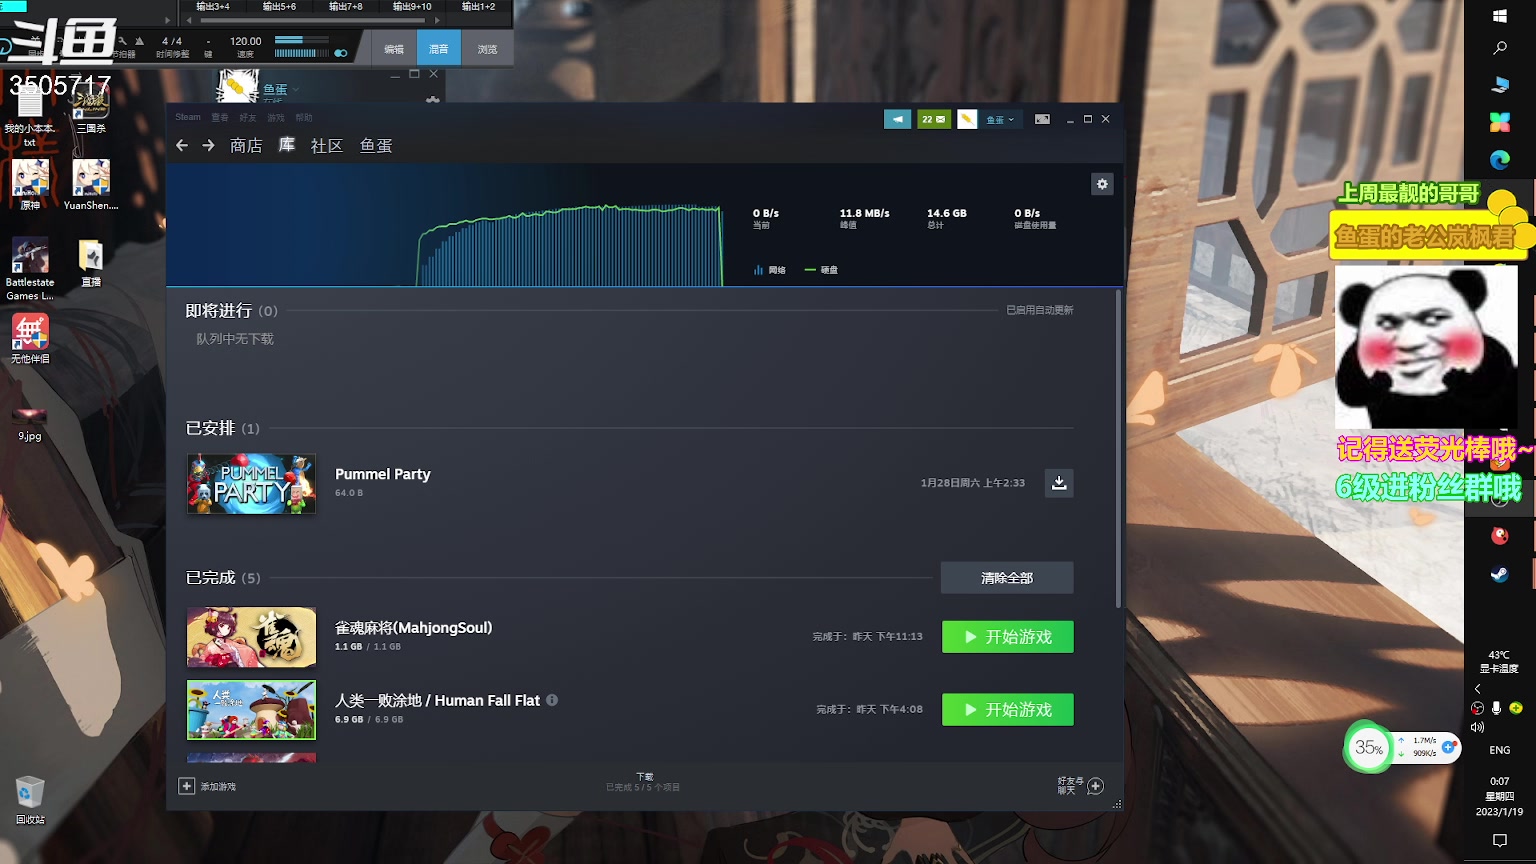This screenshot has height=864, width=1536.
Task: Open the 雀魂麻将 game thumbnail
Action: 251,637
